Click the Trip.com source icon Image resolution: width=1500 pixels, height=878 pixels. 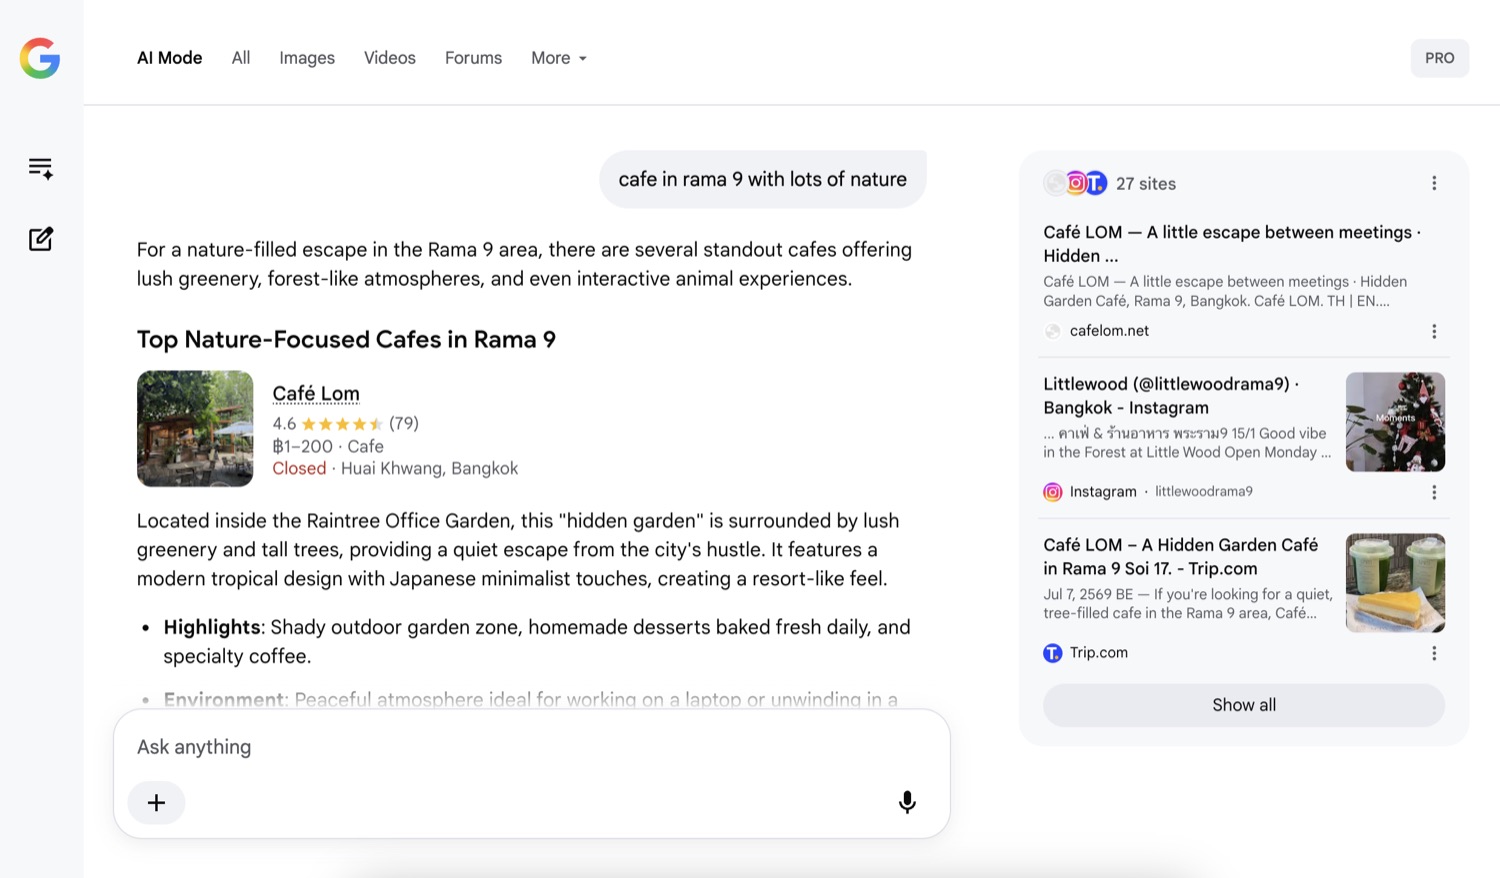pos(1053,653)
